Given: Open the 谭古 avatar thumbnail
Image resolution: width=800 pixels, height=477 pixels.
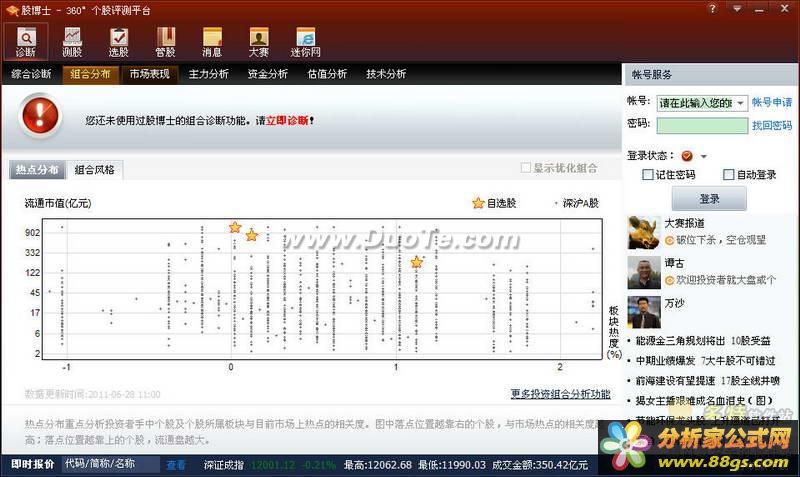Looking at the screenshot, I should (644, 272).
